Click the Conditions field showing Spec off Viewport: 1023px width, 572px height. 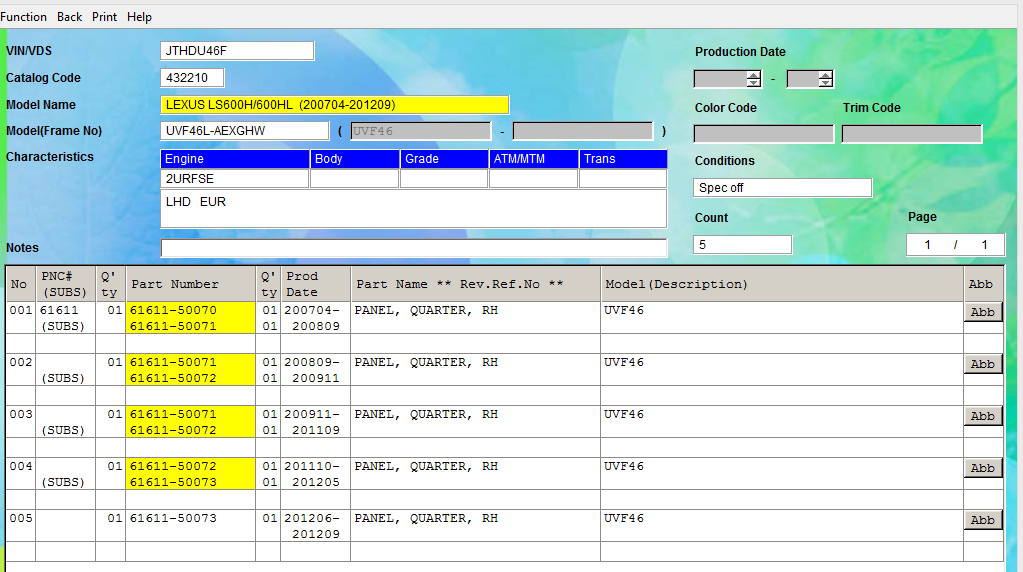(x=782, y=188)
